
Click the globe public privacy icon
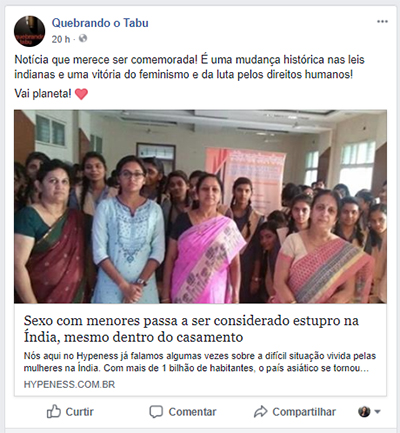point(83,39)
